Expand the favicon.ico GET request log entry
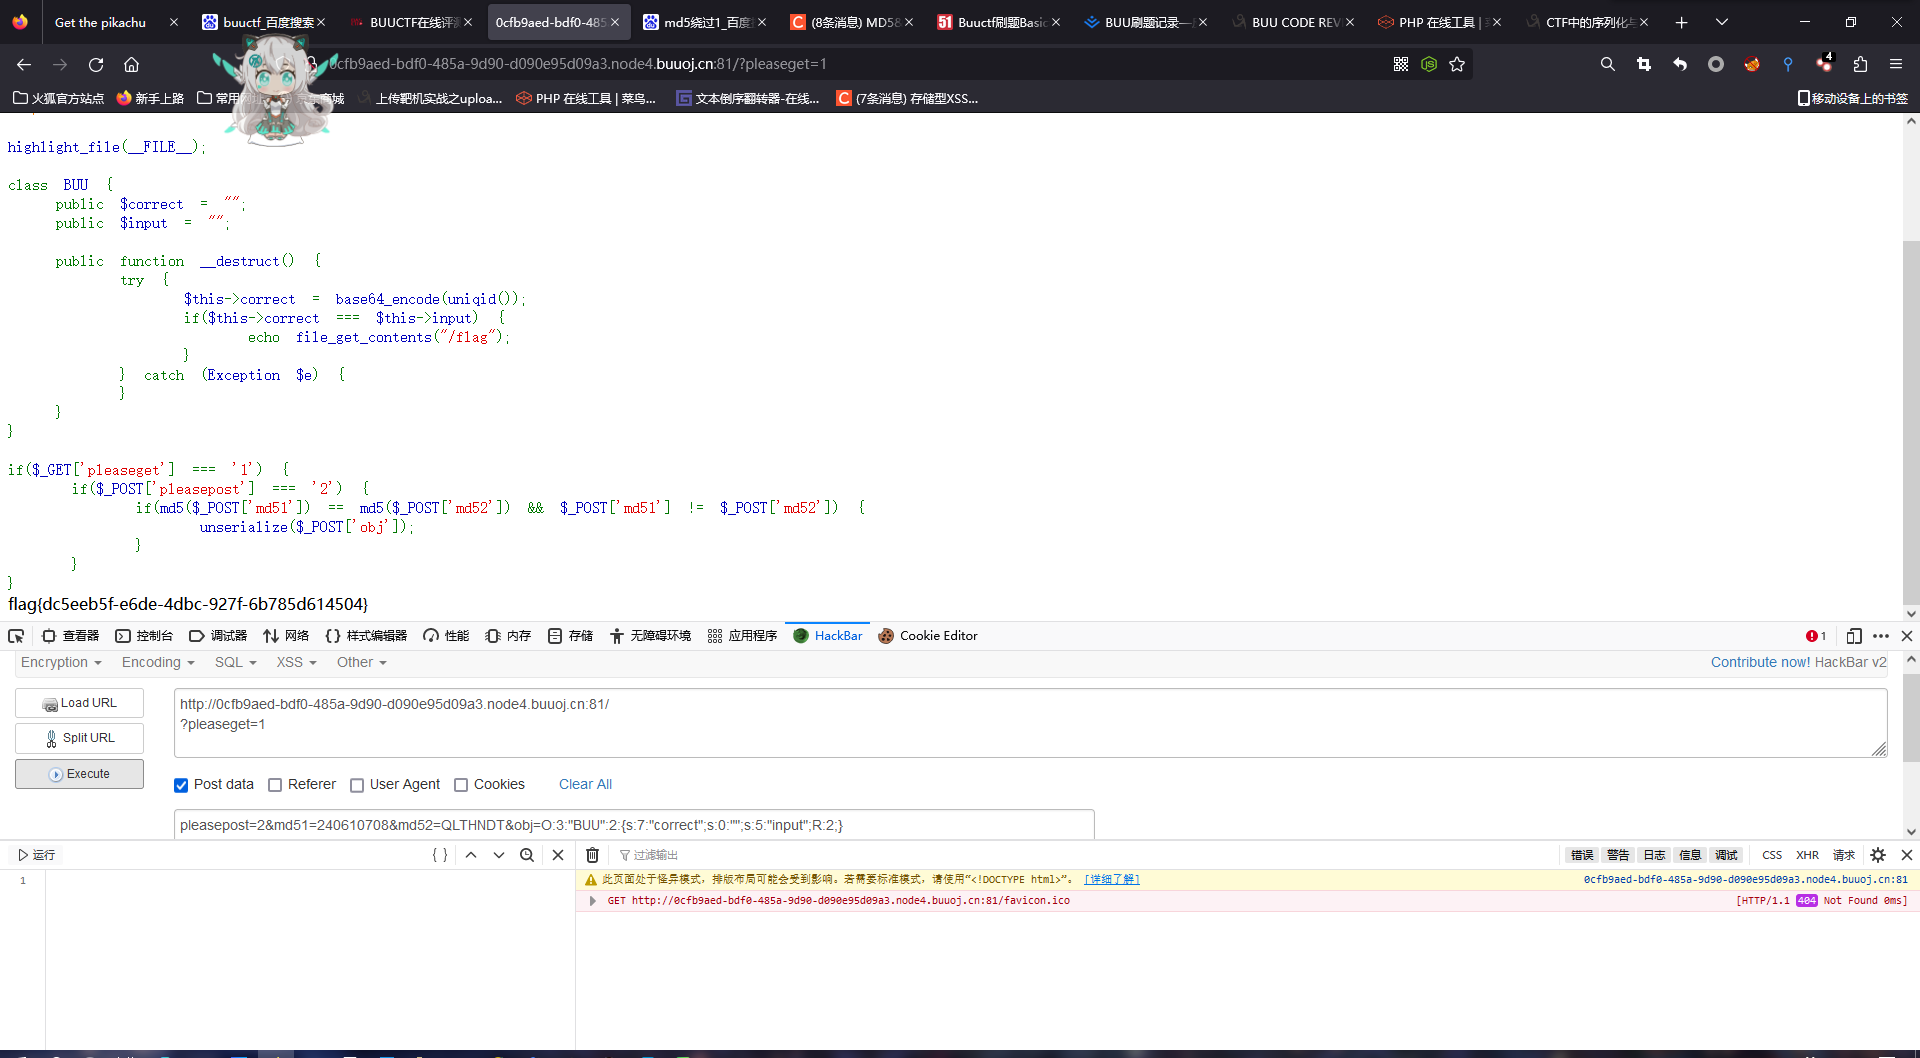This screenshot has width=1920, height=1058. tap(592, 900)
